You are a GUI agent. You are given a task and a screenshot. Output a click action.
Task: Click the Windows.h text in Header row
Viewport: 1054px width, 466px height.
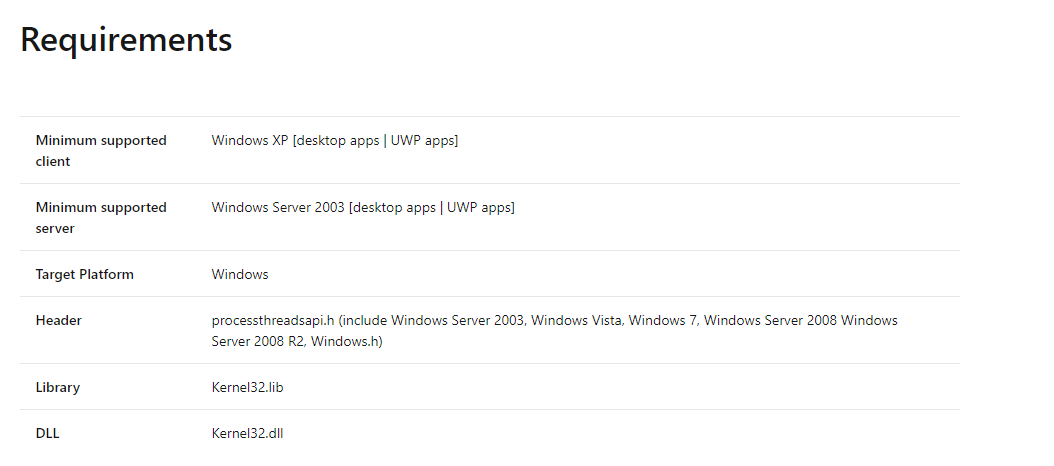click(344, 342)
